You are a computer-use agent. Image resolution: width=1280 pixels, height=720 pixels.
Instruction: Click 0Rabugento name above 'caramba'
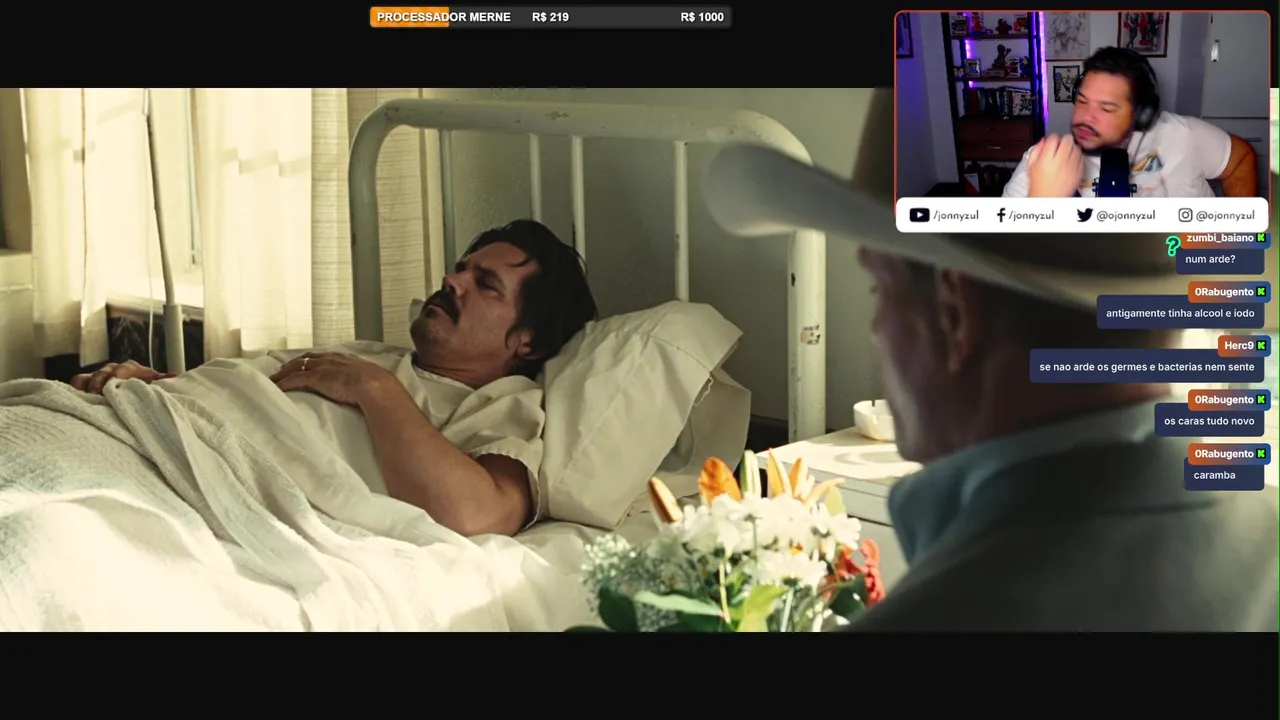pyautogui.click(x=1224, y=454)
